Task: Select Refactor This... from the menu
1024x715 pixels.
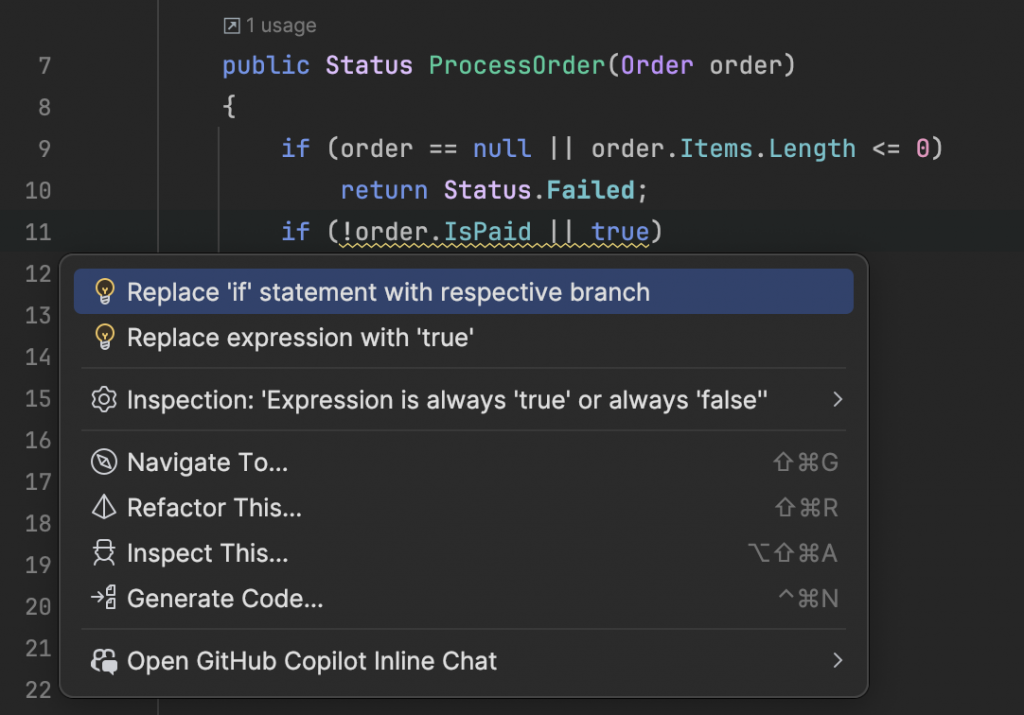Action: click(214, 508)
